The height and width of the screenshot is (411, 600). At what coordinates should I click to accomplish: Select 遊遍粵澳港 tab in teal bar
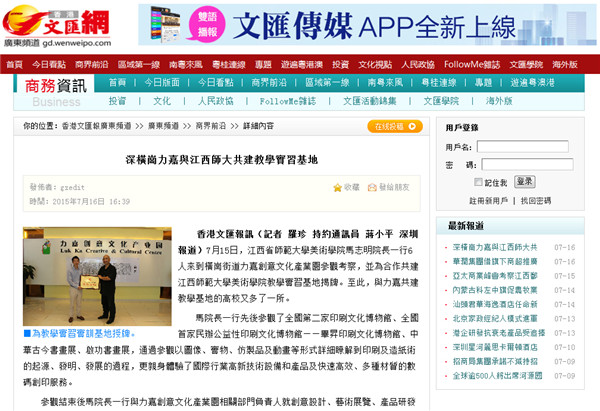(x=532, y=83)
